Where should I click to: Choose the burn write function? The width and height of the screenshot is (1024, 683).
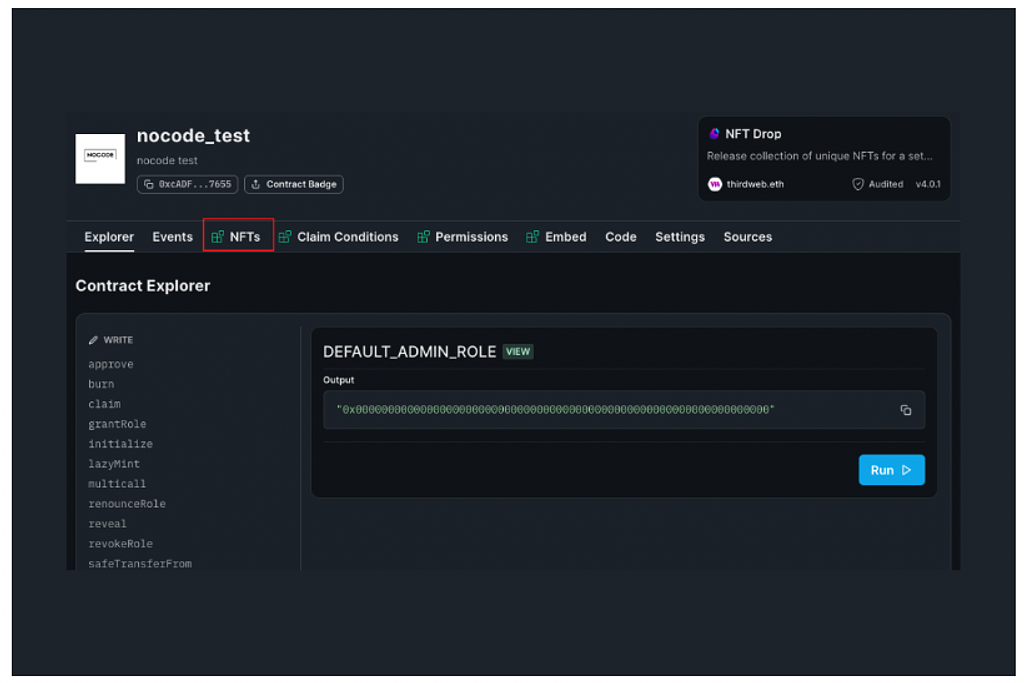tap(101, 384)
